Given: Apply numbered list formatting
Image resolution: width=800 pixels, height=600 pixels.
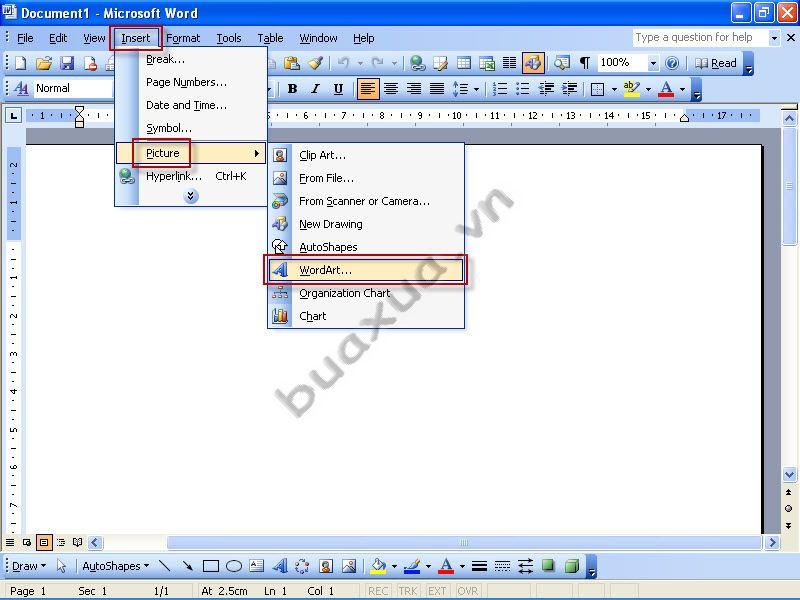Looking at the screenshot, I should click(499, 89).
